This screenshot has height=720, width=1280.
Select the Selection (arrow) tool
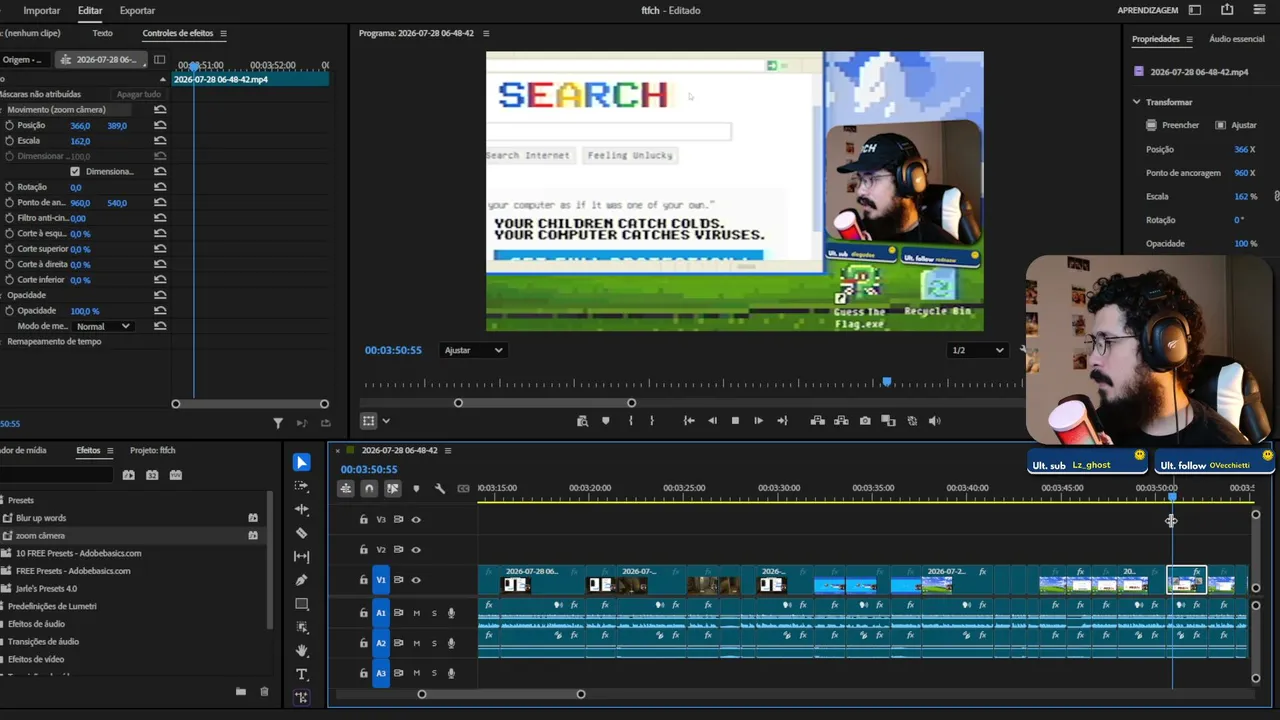pyautogui.click(x=302, y=462)
